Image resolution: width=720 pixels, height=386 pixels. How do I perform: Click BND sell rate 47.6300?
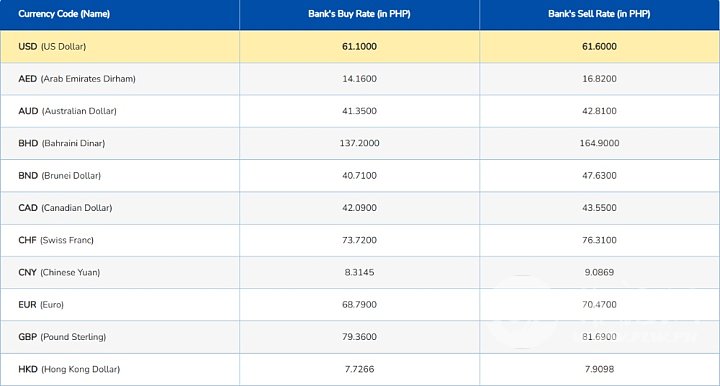(599, 175)
